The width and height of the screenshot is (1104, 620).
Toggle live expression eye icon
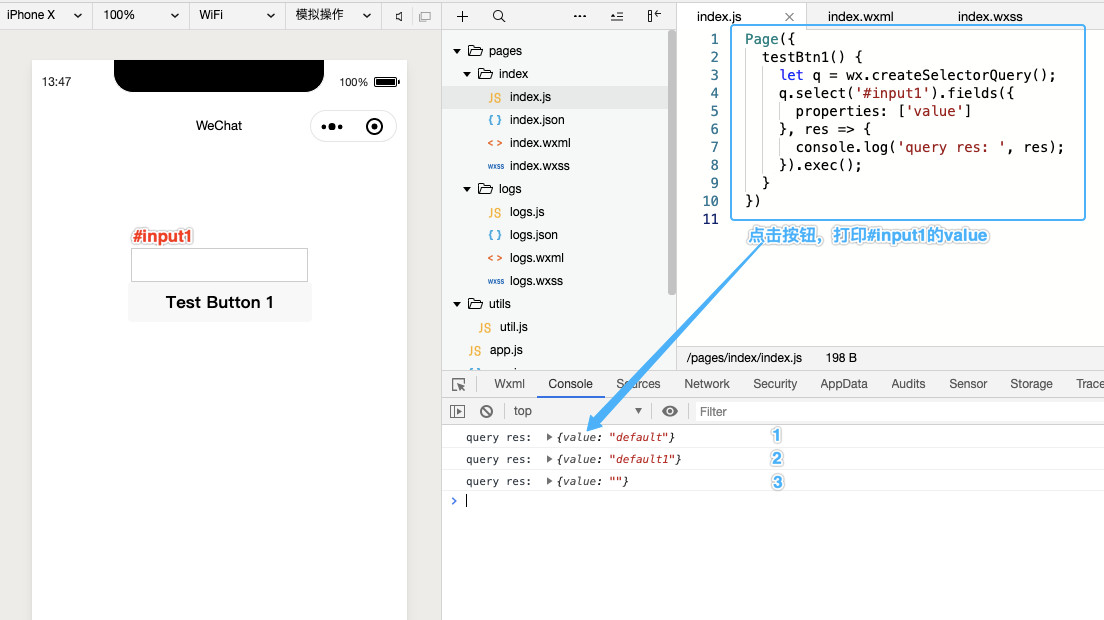click(x=670, y=411)
